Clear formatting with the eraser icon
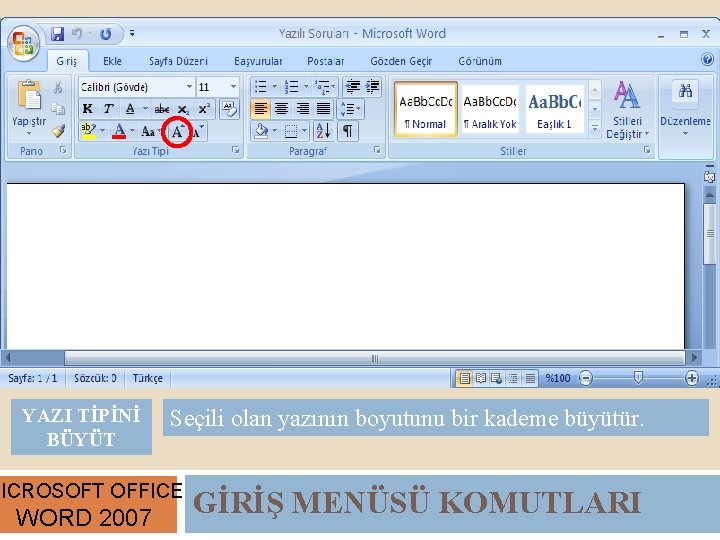720x540 pixels. coord(229,109)
